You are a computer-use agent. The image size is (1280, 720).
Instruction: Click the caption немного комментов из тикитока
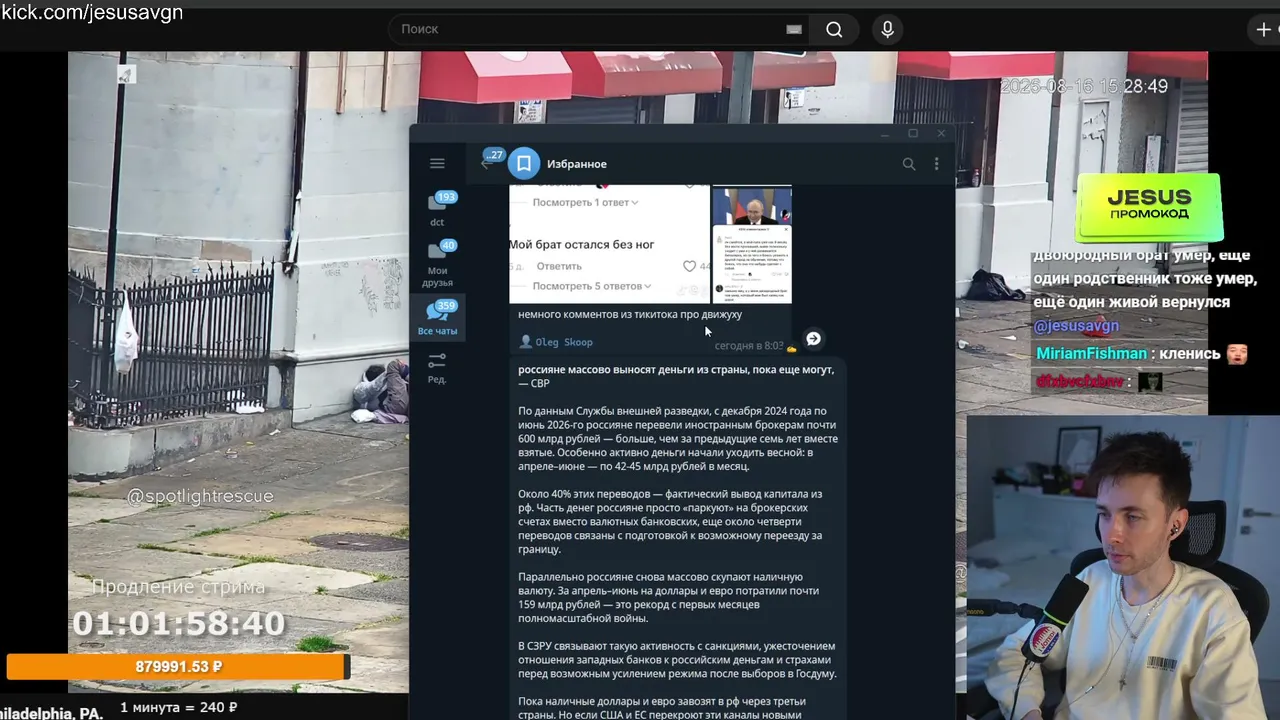point(630,314)
